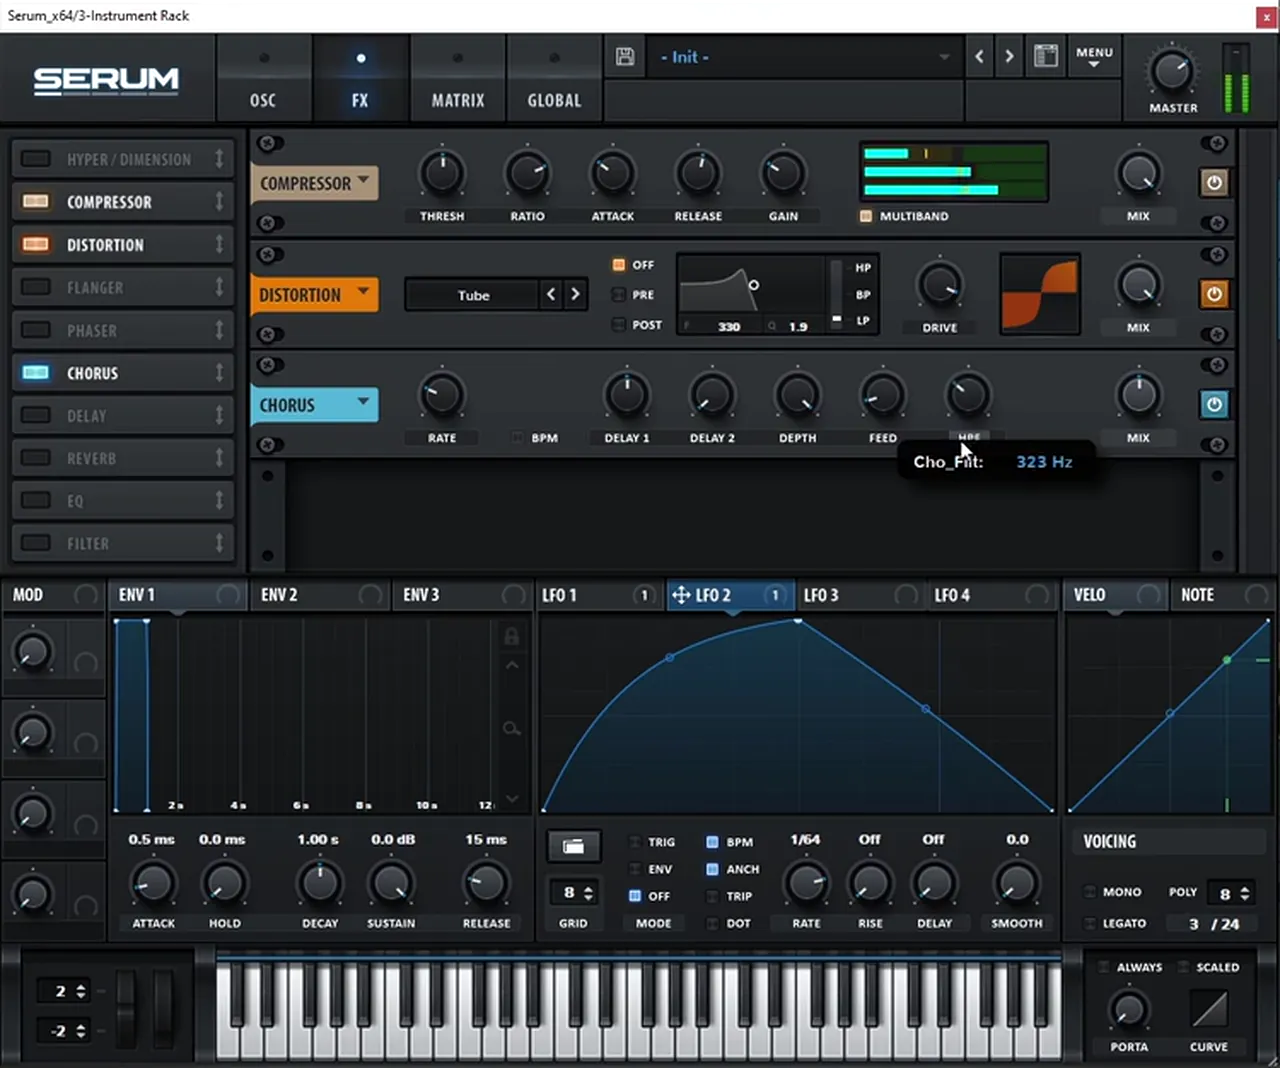This screenshot has width=1280, height=1068.
Task: Enable Flanger effect in list
Action: 36,287
